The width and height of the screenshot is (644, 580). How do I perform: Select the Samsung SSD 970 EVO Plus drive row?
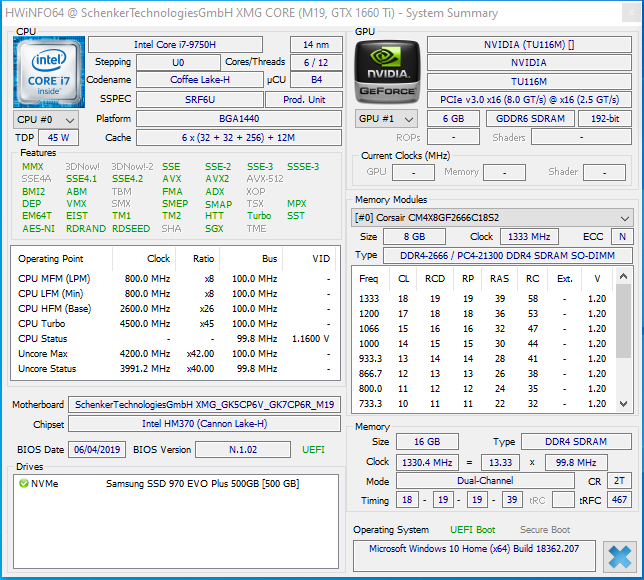point(176,483)
